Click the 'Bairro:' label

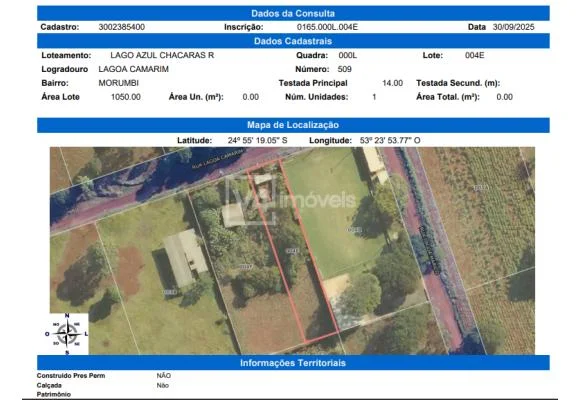[x=55, y=83]
